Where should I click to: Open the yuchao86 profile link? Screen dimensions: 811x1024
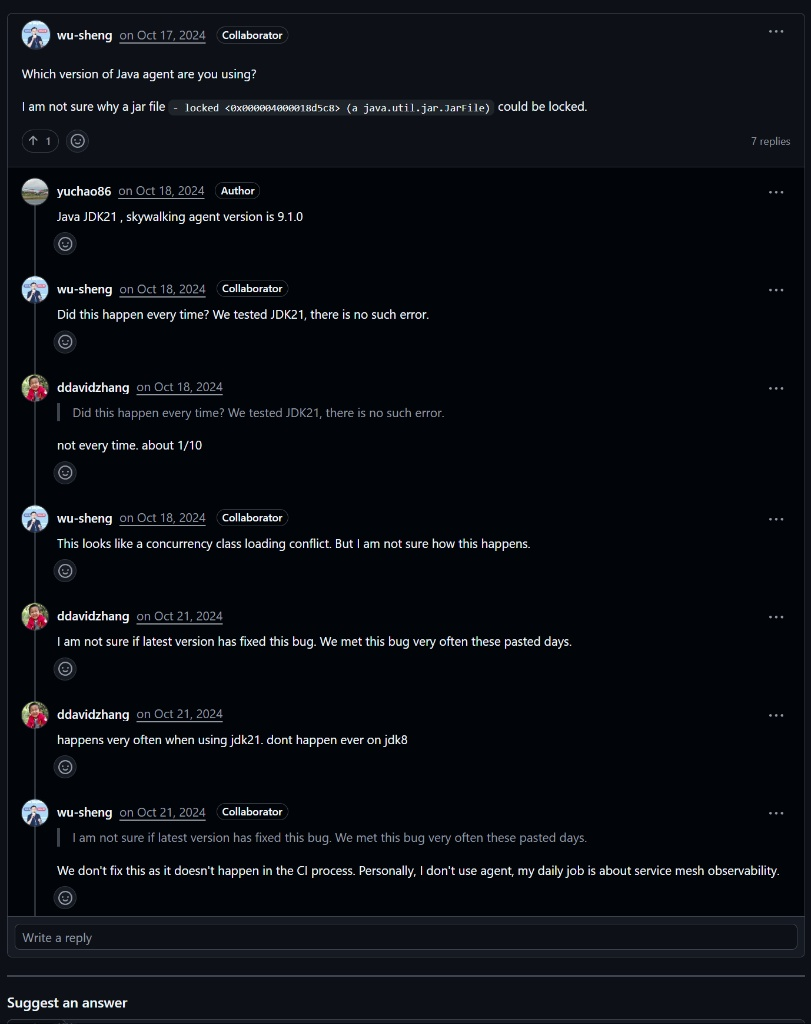84,191
